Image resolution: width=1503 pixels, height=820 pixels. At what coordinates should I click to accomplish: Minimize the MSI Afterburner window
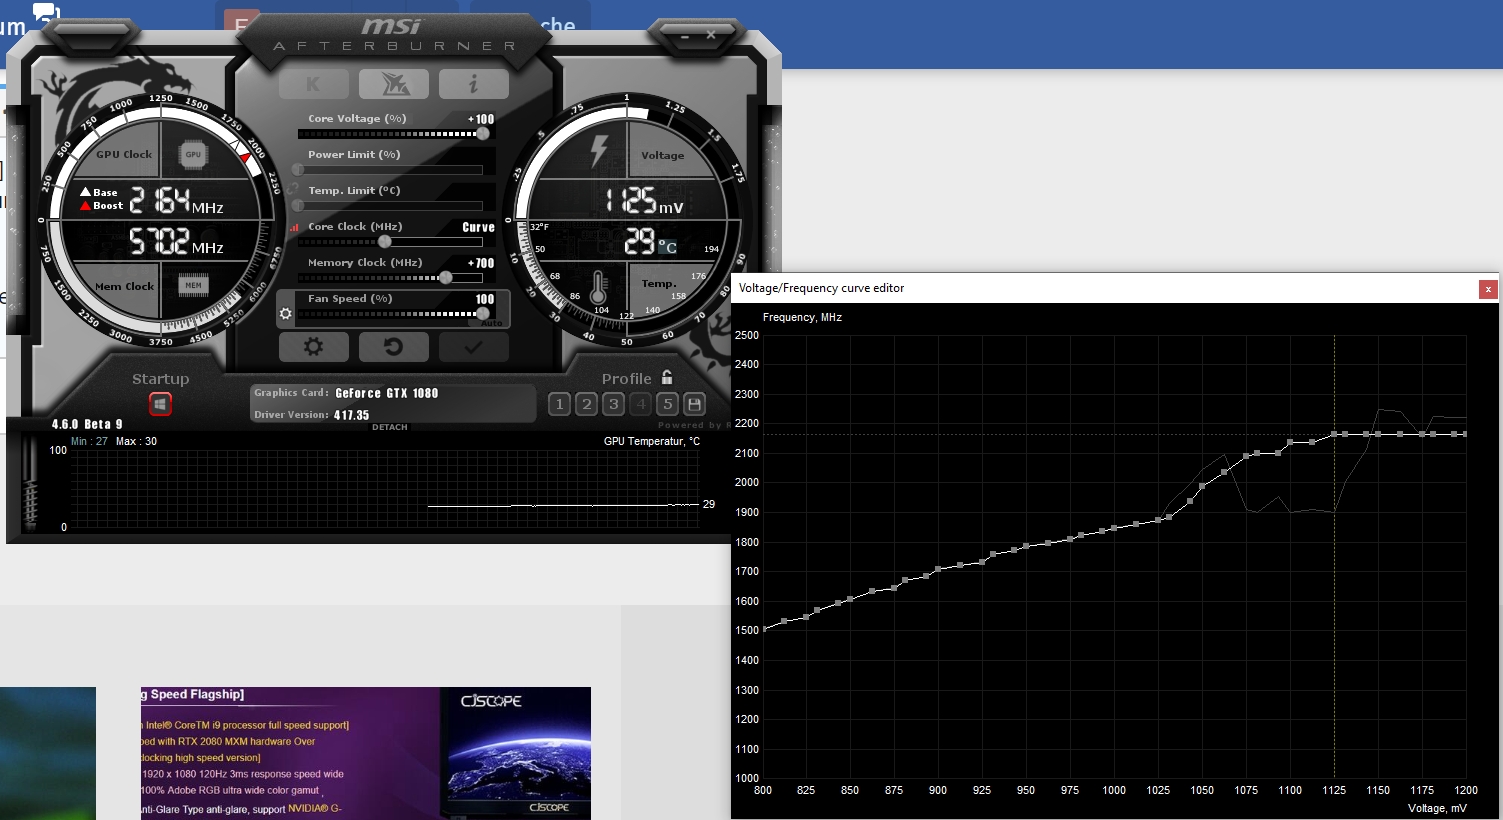pyautogui.click(x=685, y=35)
